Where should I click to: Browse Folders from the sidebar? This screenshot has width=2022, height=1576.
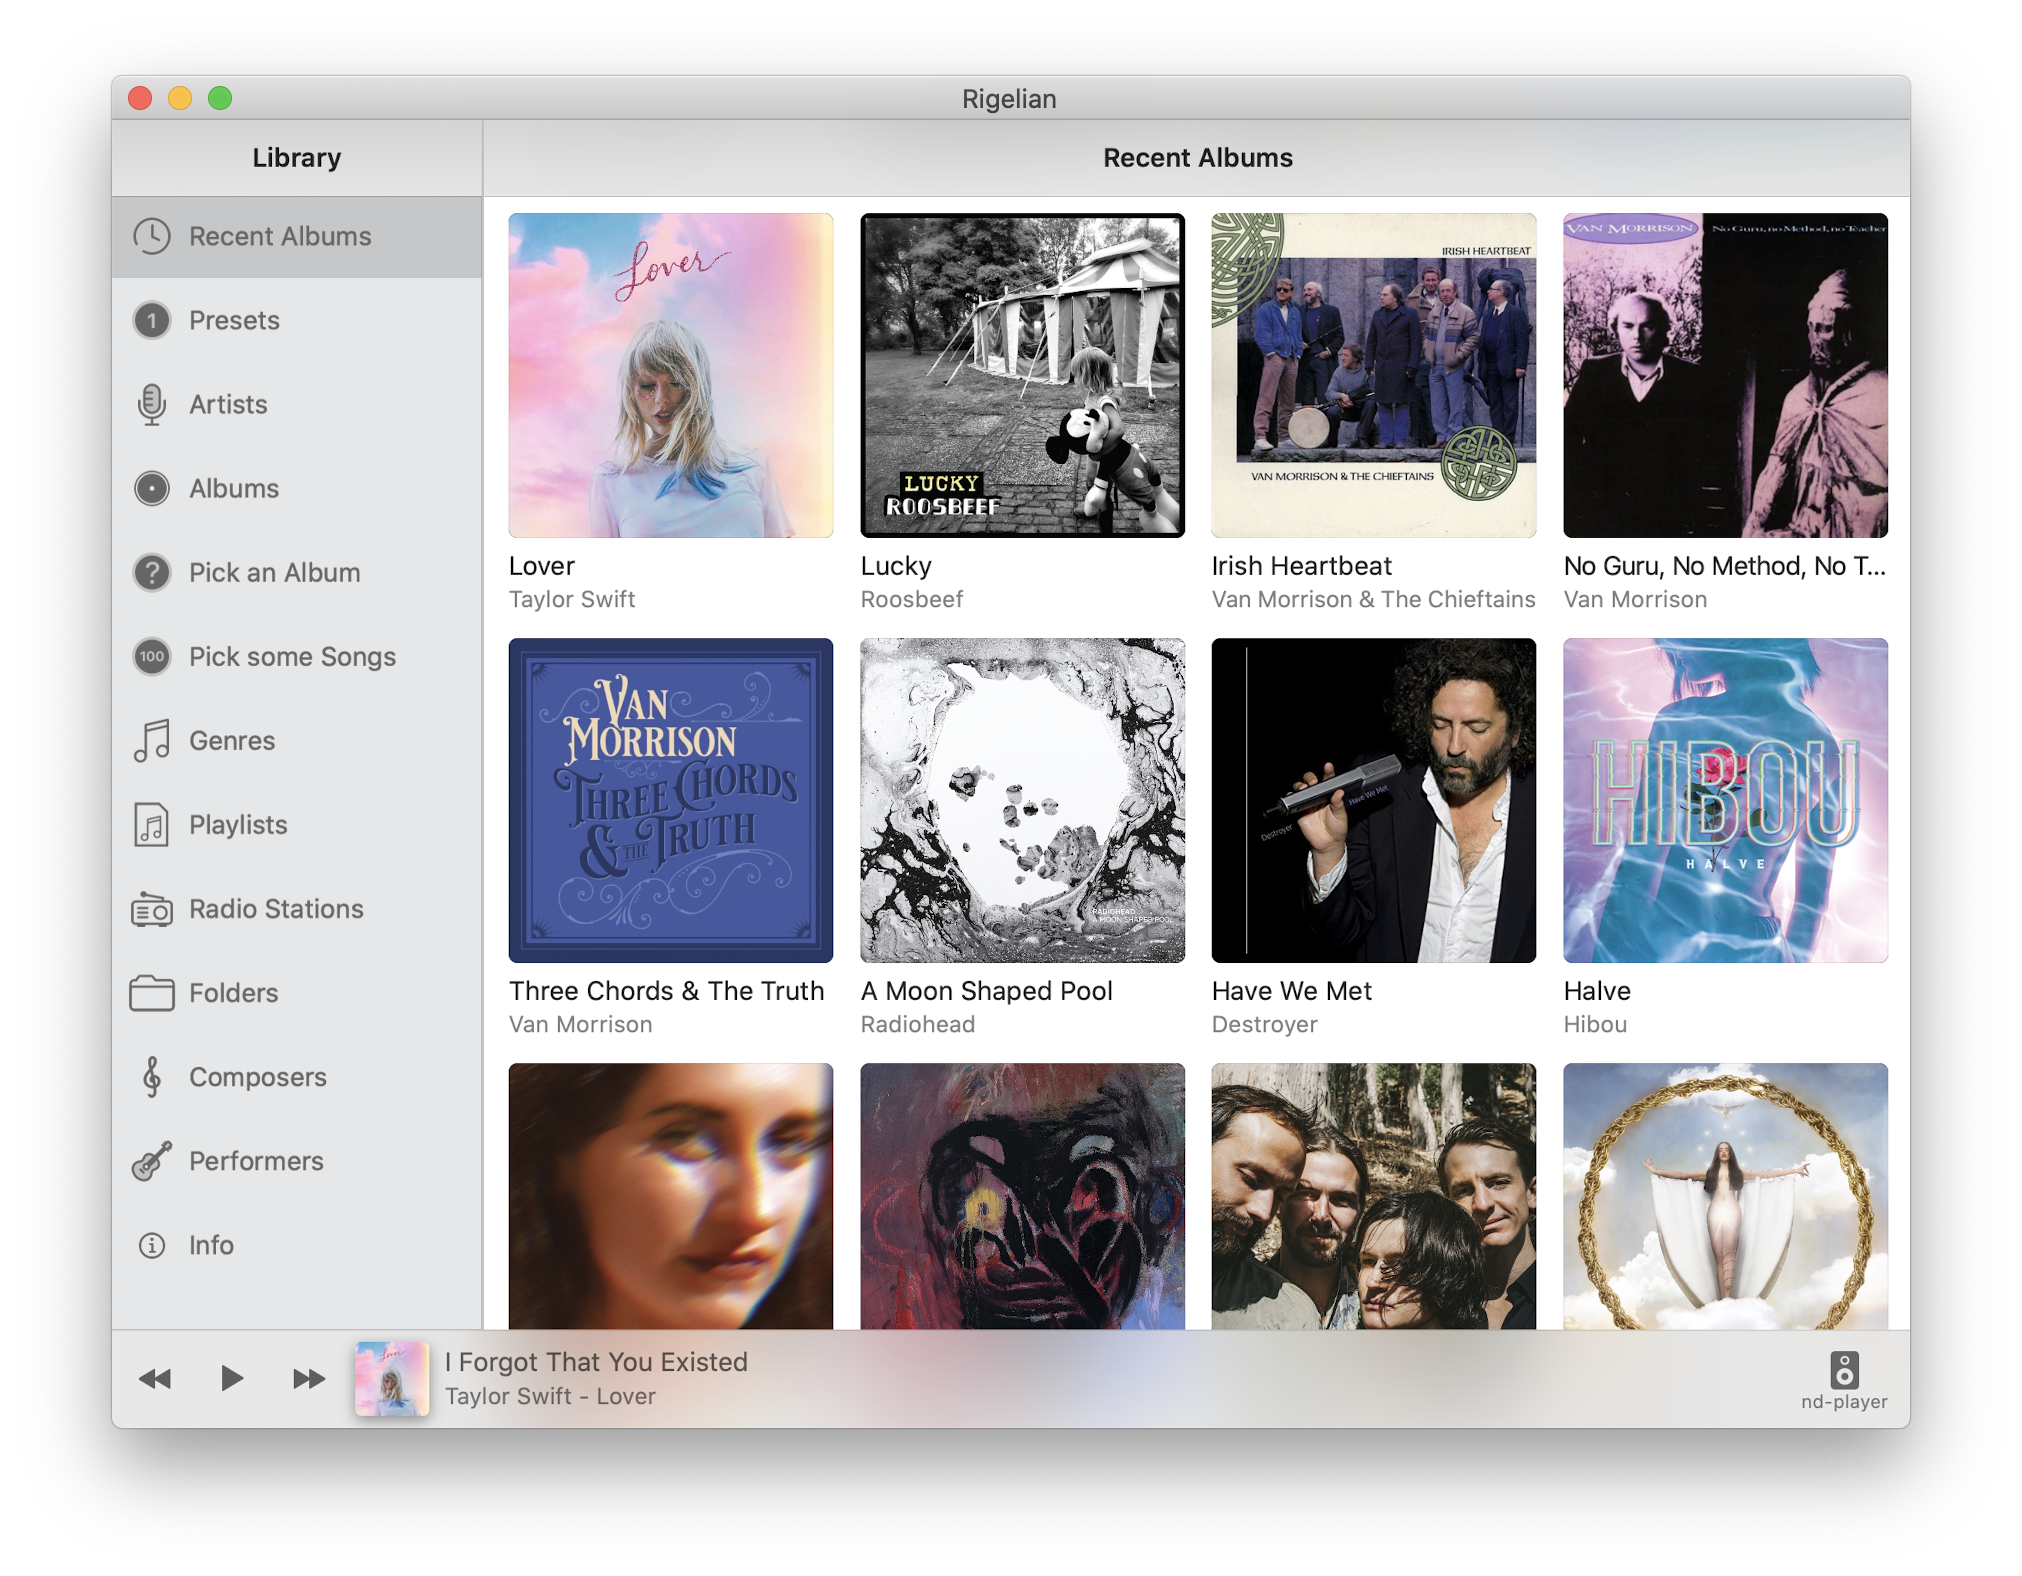coord(297,993)
